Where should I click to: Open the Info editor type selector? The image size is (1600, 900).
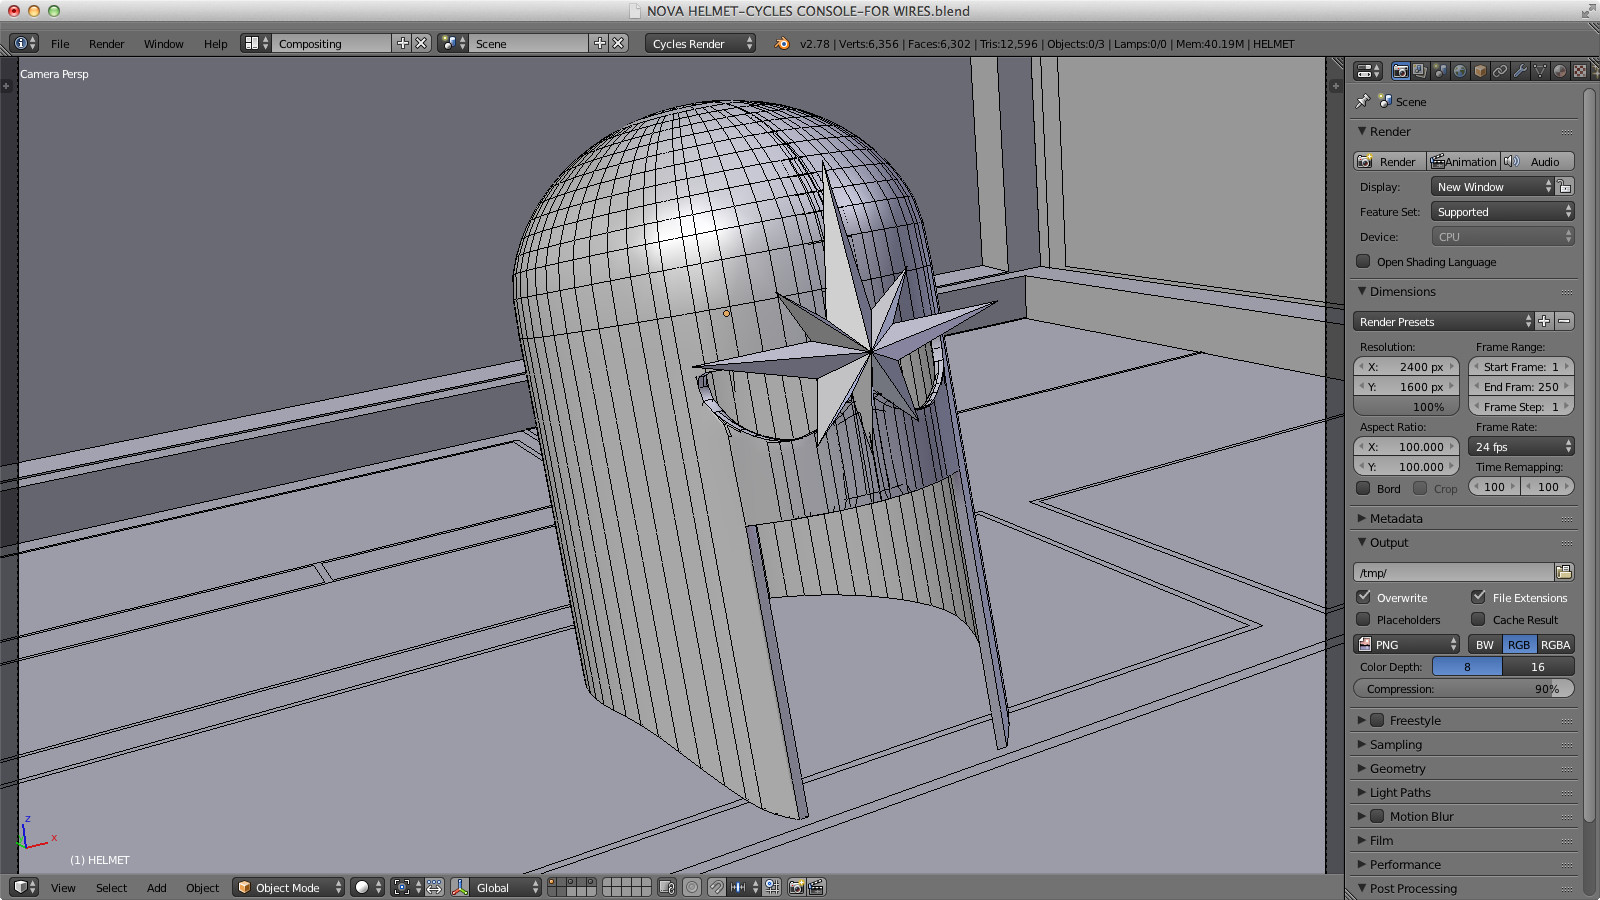click(24, 43)
